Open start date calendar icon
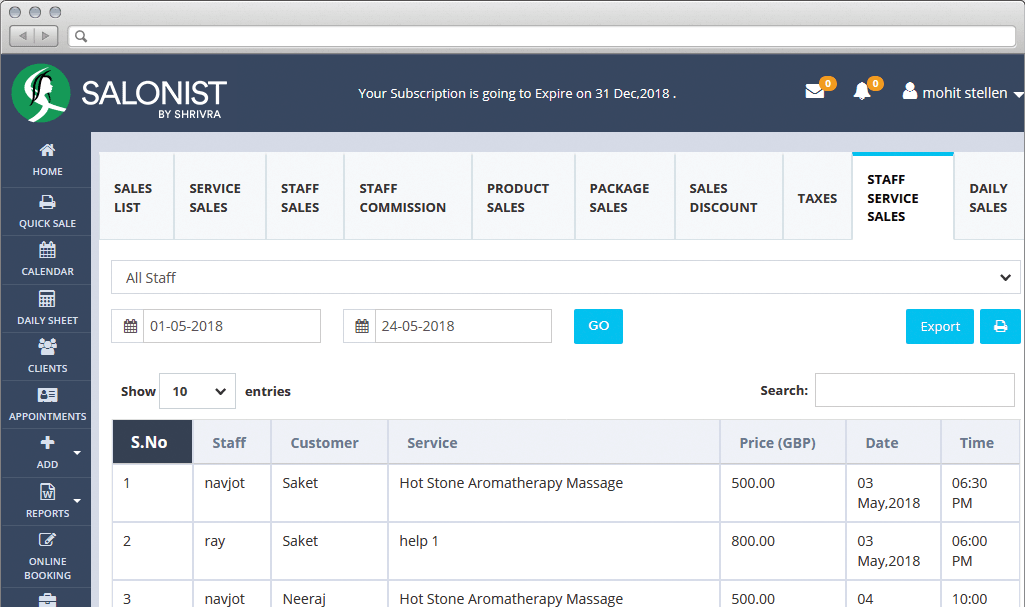Screen dimensions: 1025x607 pyautogui.click(x=130, y=326)
